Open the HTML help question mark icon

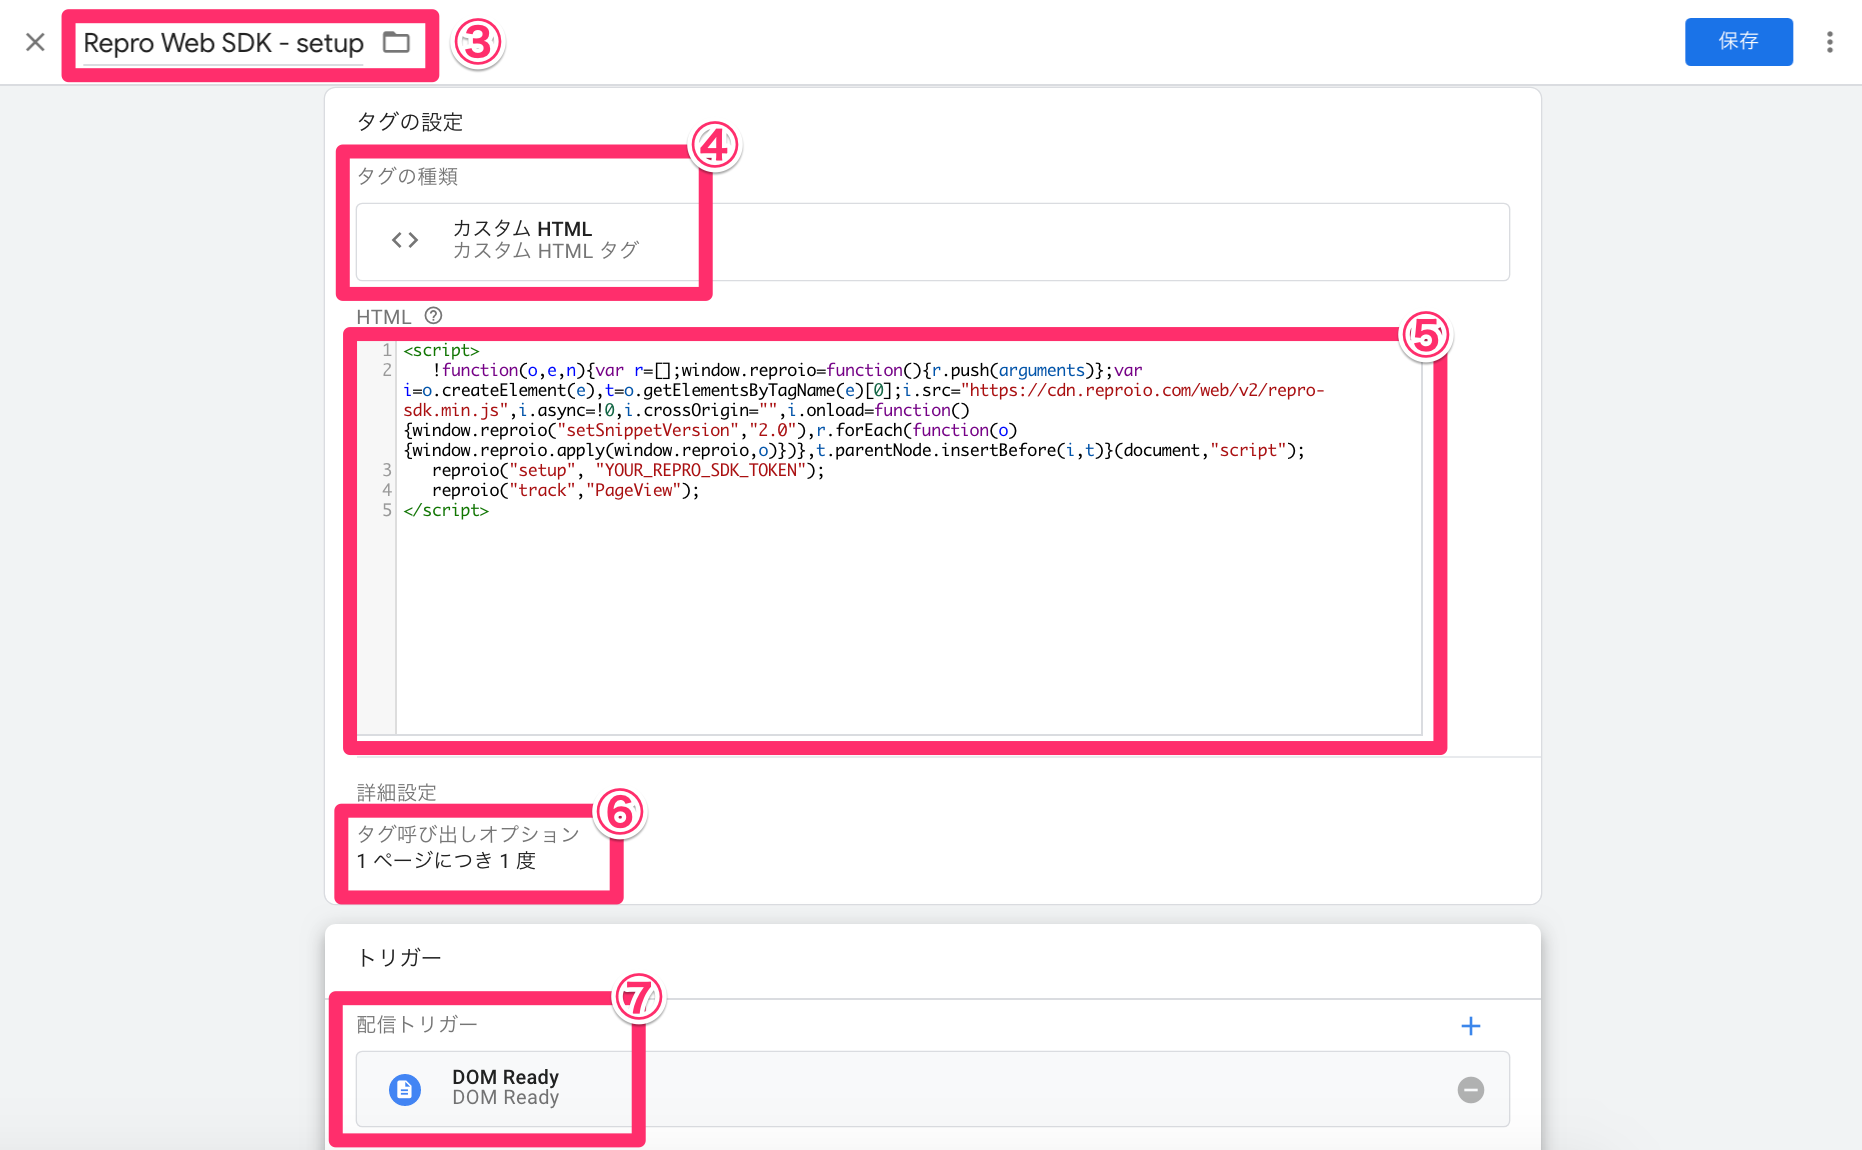(433, 316)
